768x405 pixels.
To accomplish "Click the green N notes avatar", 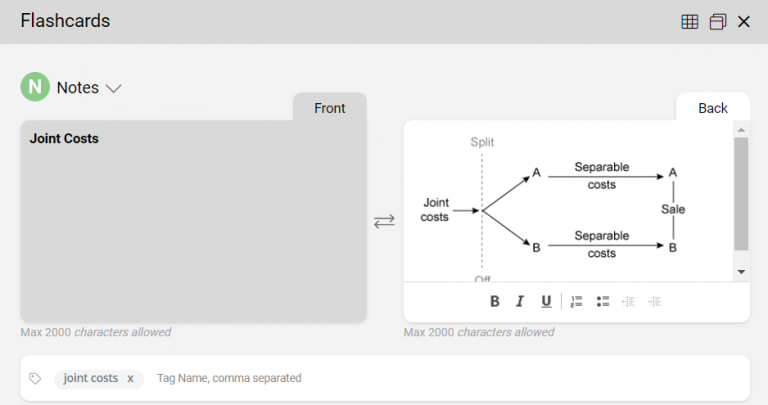I will click(x=35, y=87).
